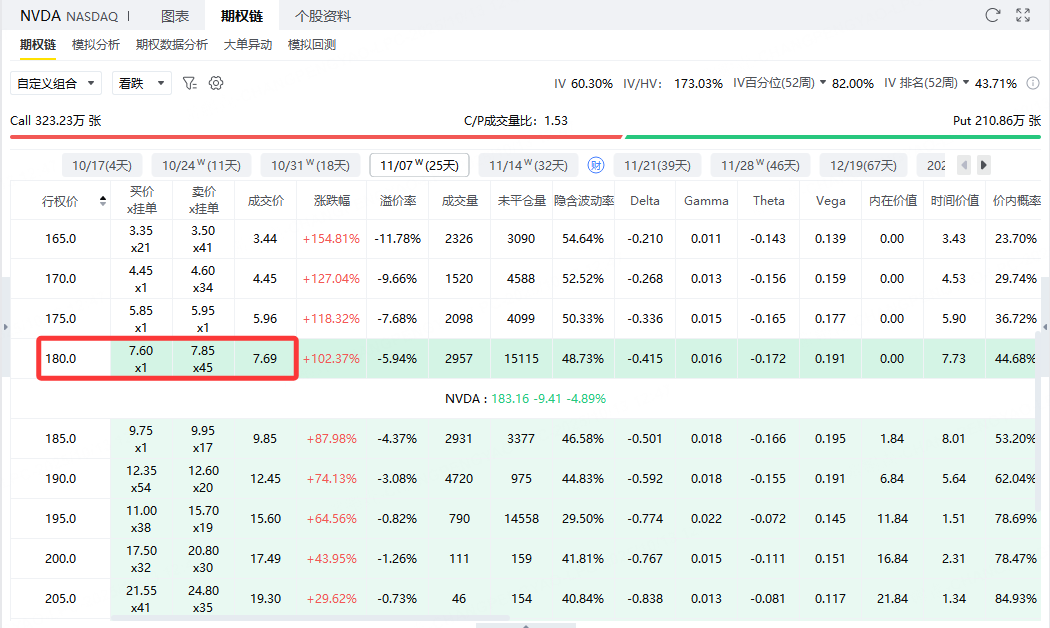
Task: Click left side panel collapse arrow
Action: 5,327
